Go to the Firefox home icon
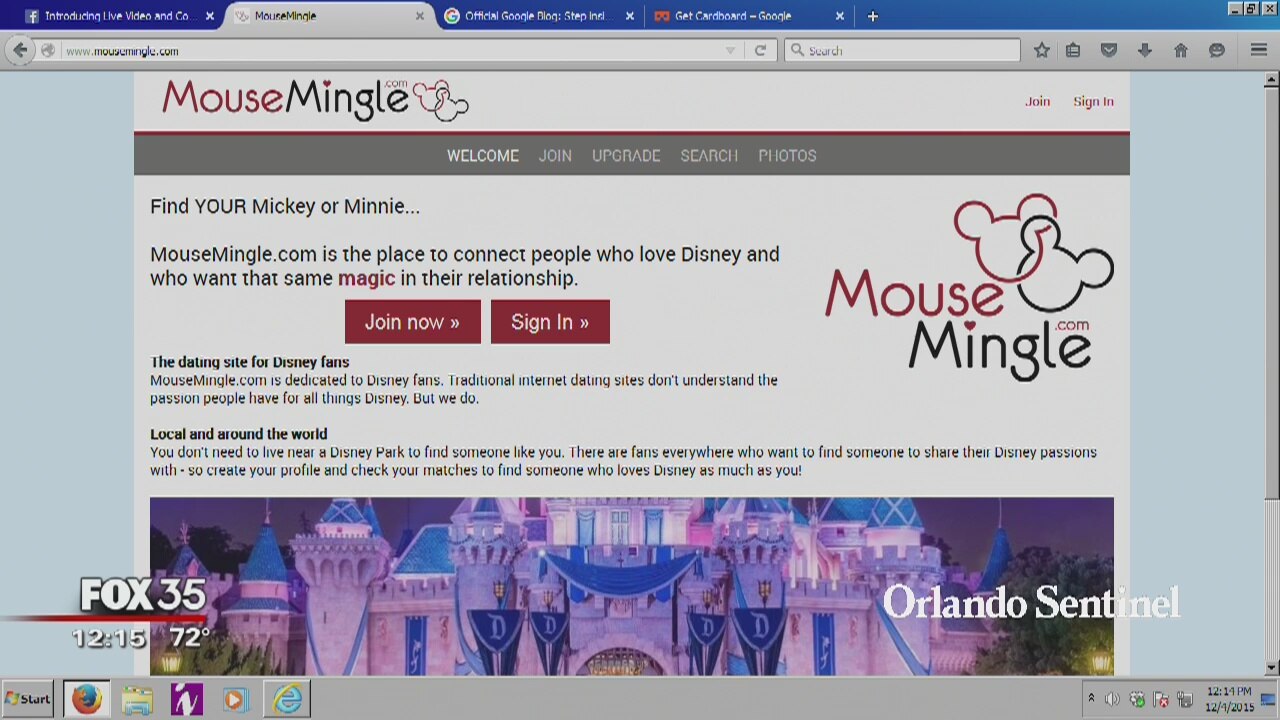1280x720 pixels. [x=1181, y=51]
